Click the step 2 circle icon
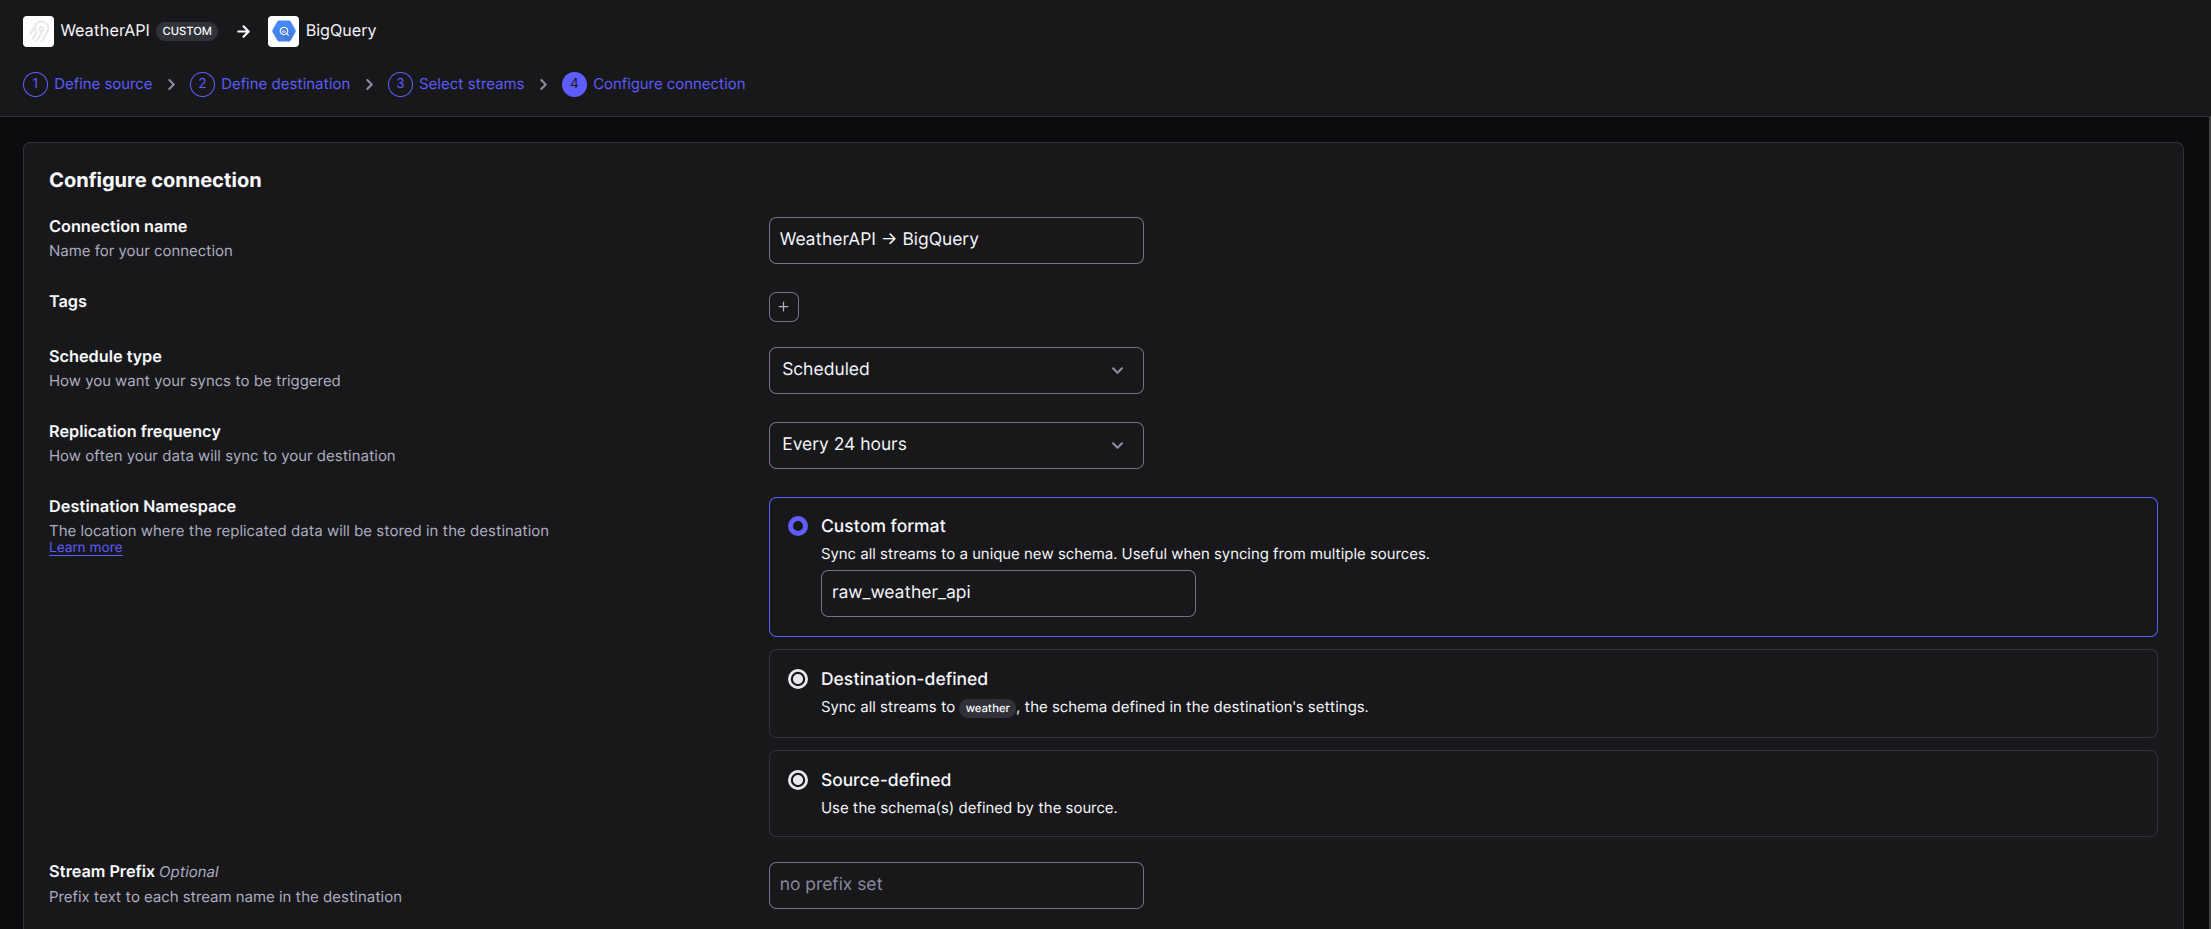 pyautogui.click(x=202, y=84)
